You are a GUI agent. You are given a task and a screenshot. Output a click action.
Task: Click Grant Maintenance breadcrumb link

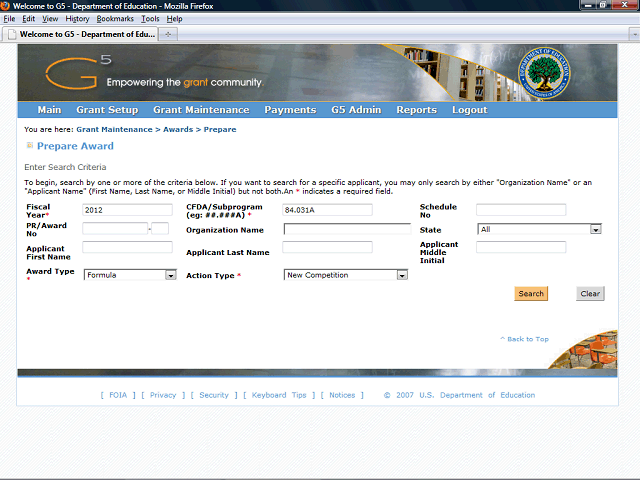click(114, 129)
